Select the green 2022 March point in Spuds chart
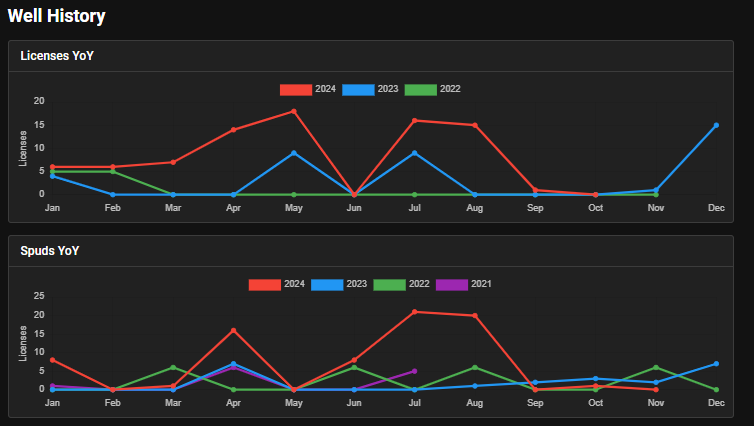754x426 pixels. (173, 367)
